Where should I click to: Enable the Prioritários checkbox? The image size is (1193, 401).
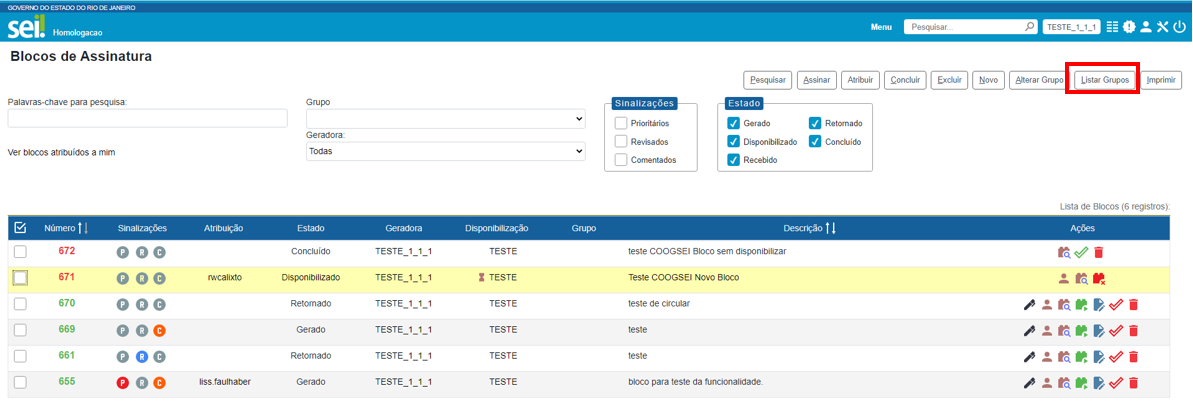point(621,123)
